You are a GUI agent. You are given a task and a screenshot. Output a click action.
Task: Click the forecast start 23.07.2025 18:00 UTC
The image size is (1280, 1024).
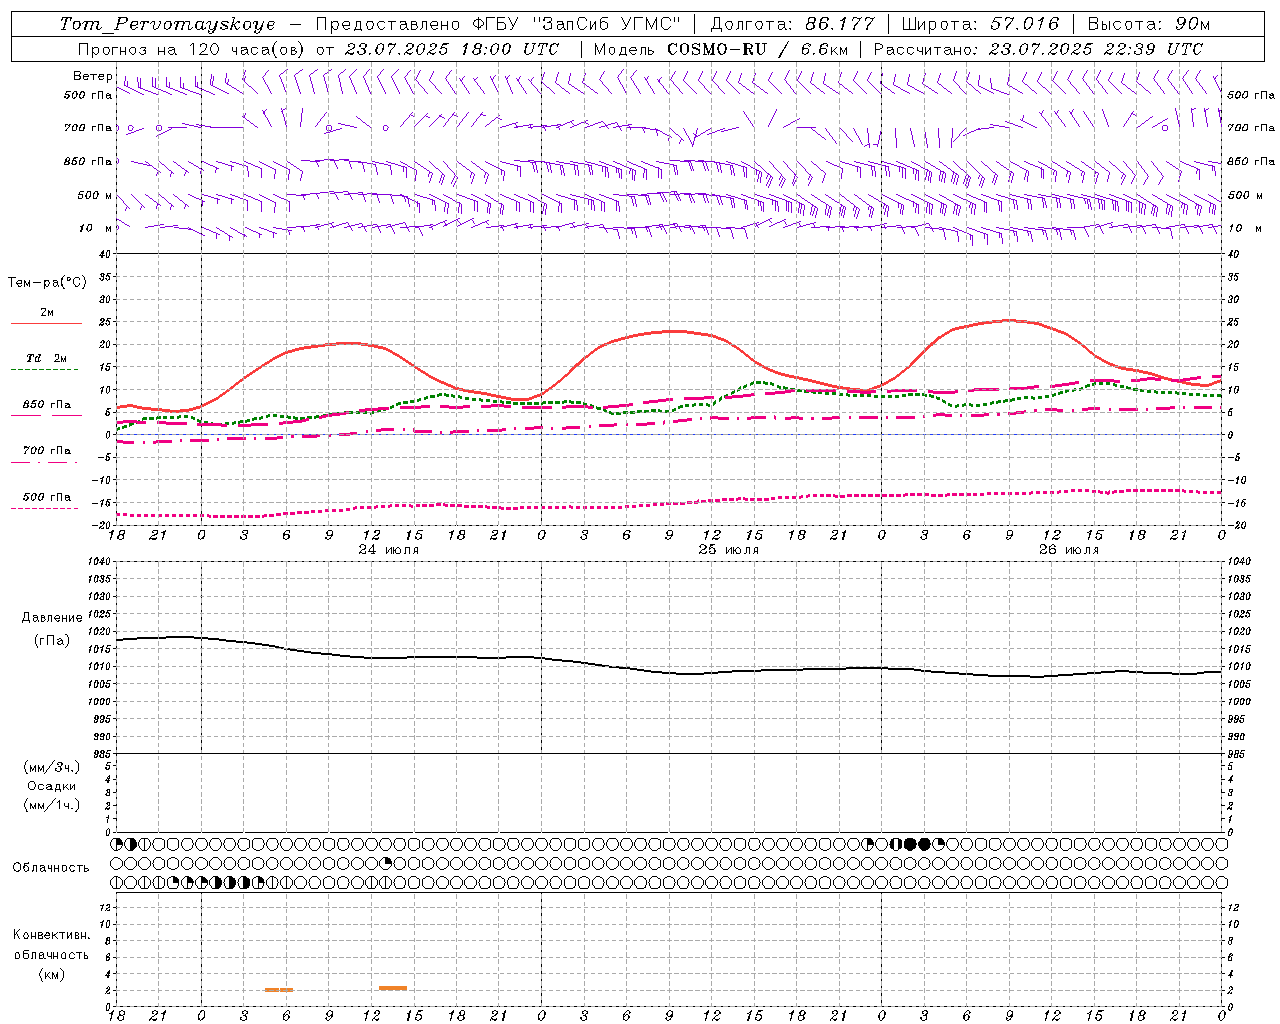pyautogui.click(x=451, y=49)
